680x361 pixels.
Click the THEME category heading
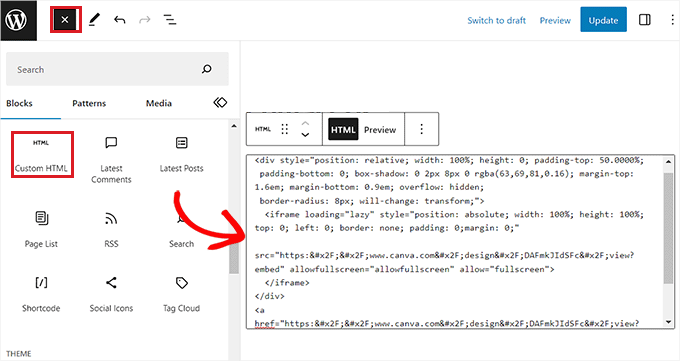(19, 354)
